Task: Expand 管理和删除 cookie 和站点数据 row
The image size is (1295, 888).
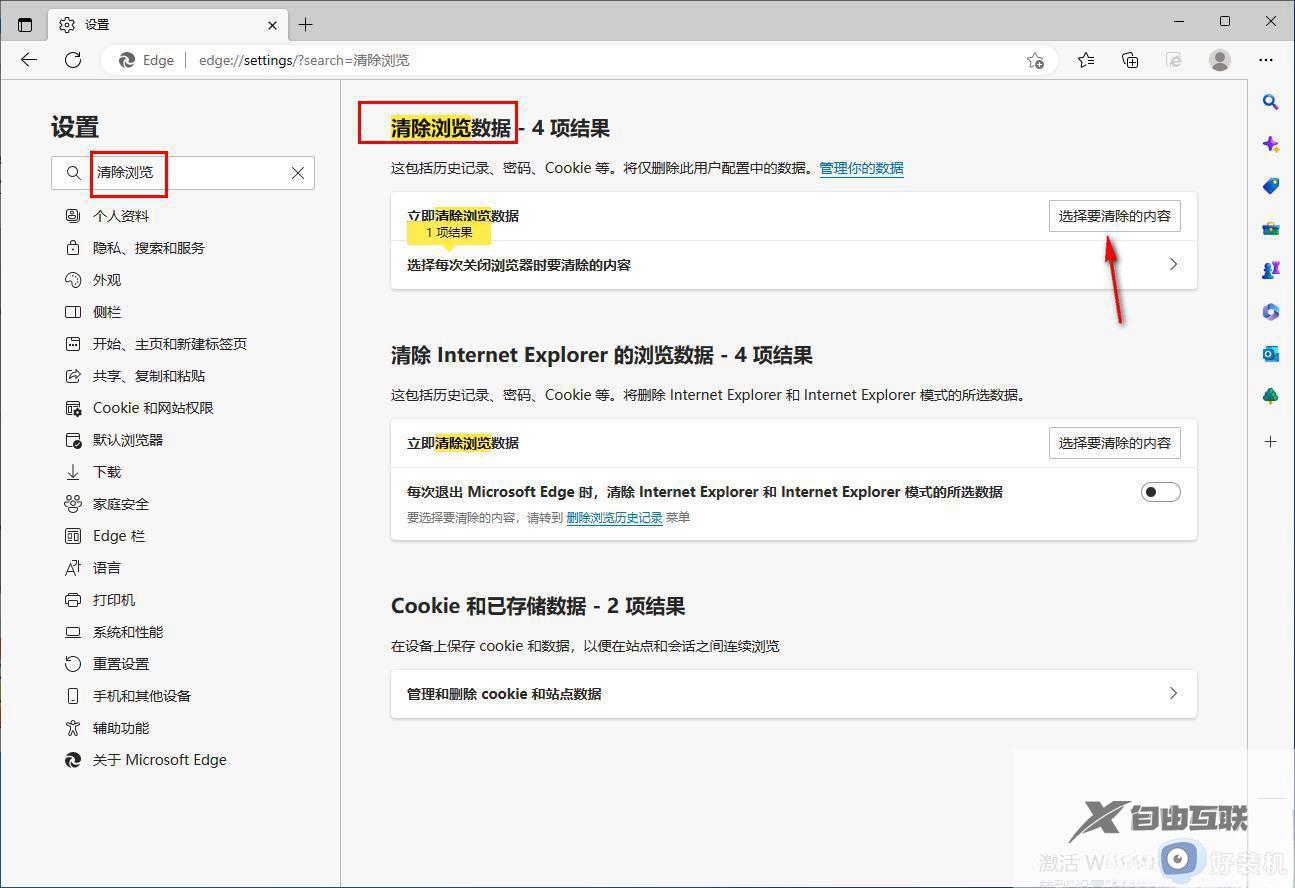Action: click(x=793, y=694)
